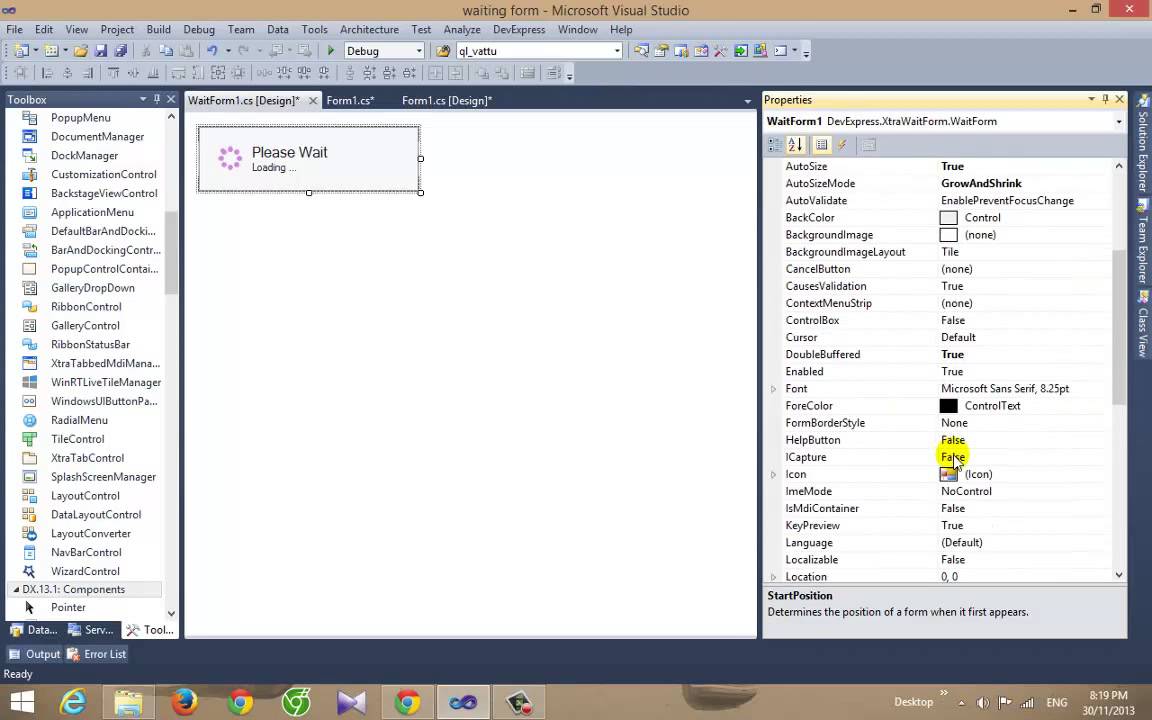Expand the Location property
The height and width of the screenshot is (720, 1152).
pos(774,577)
